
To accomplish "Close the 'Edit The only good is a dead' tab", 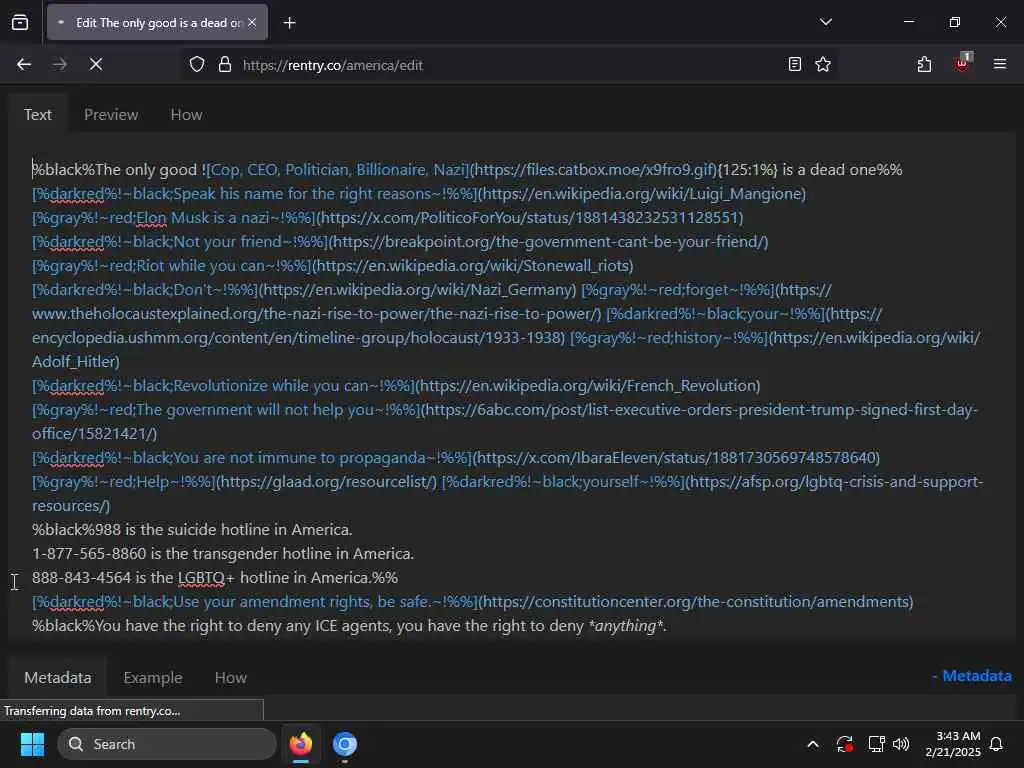I will click(x=252, y=22).
